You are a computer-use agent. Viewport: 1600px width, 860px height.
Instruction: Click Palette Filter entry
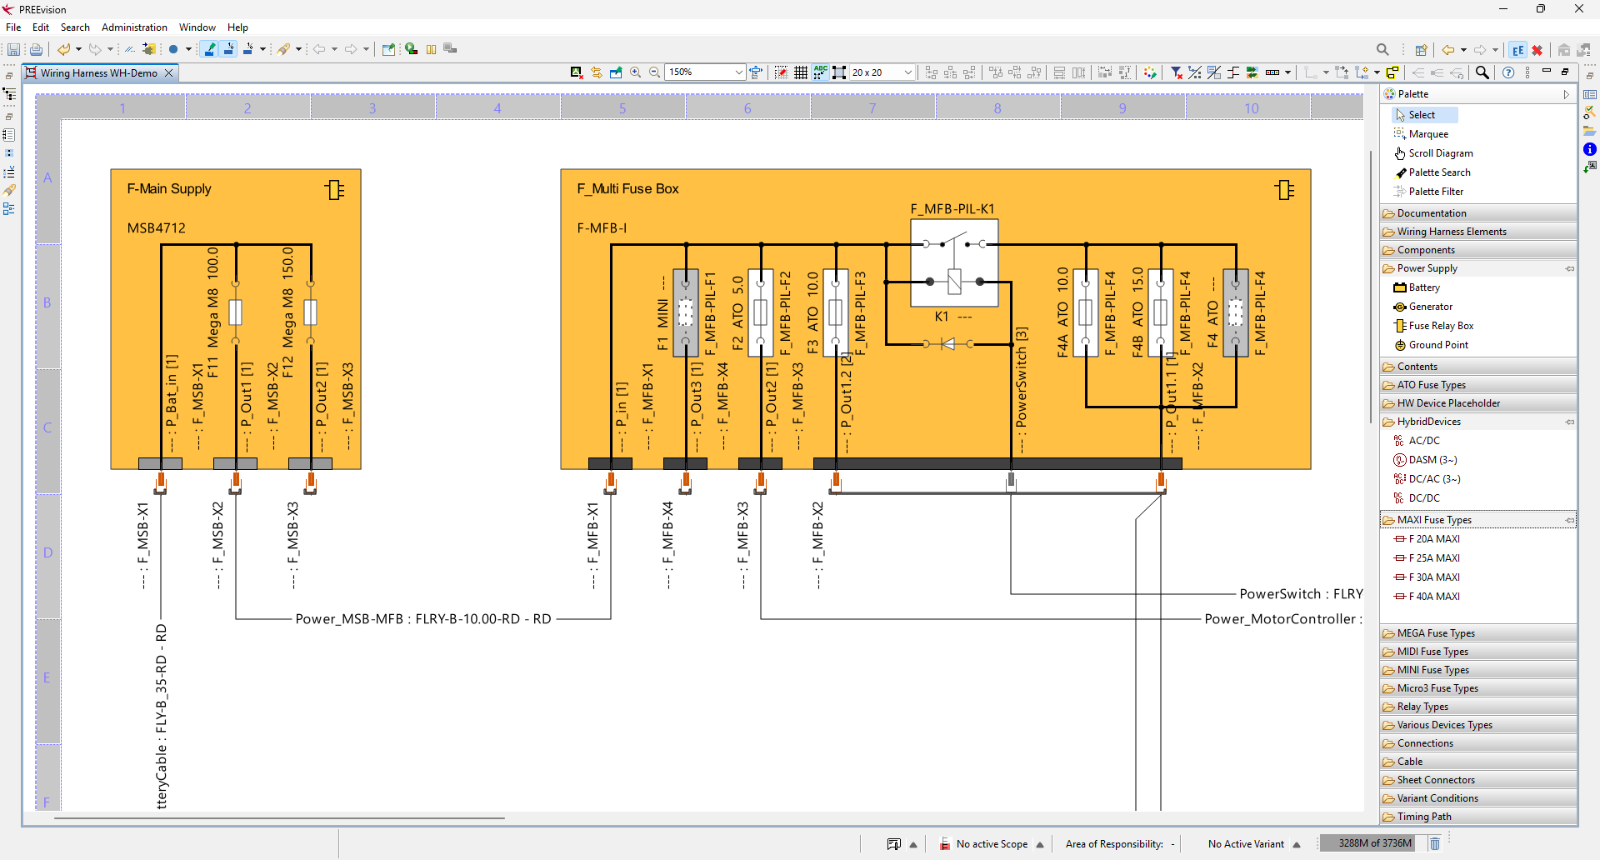1429,192
